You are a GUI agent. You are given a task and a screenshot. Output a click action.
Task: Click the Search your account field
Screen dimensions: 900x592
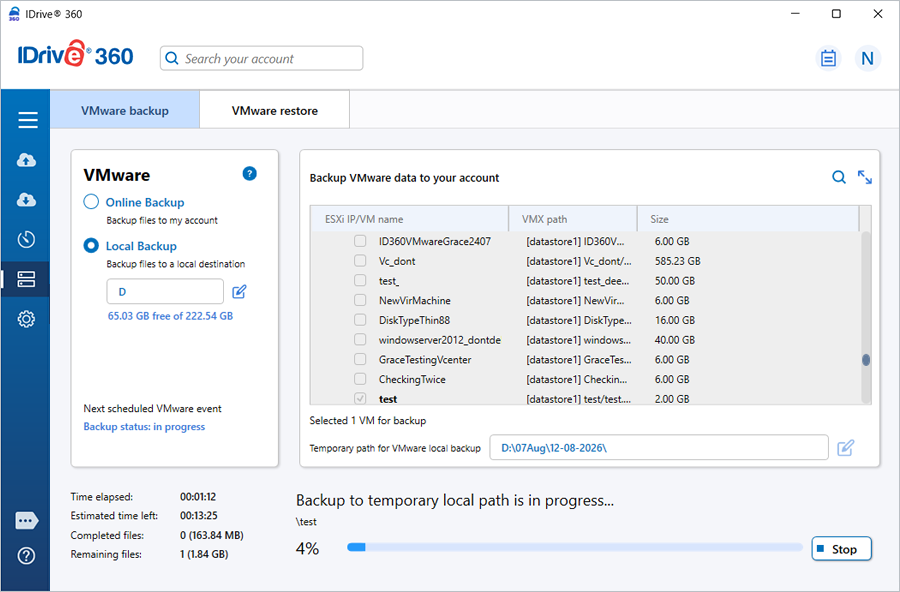(x=261, y=58)
